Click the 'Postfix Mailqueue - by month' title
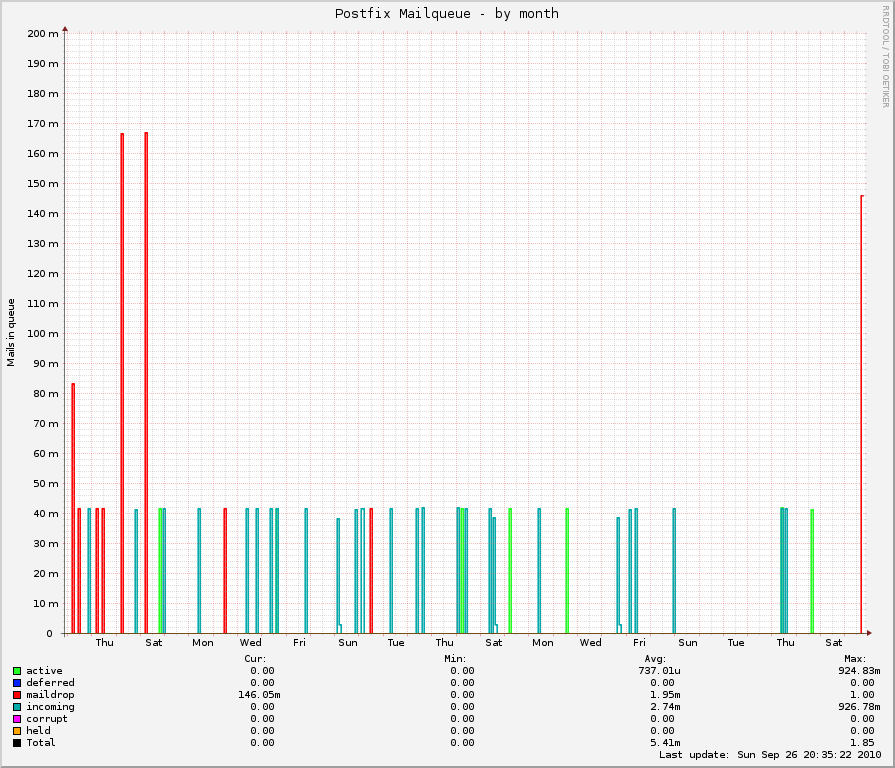The height and width of the screenshot is (768, 895). [446, 14]
